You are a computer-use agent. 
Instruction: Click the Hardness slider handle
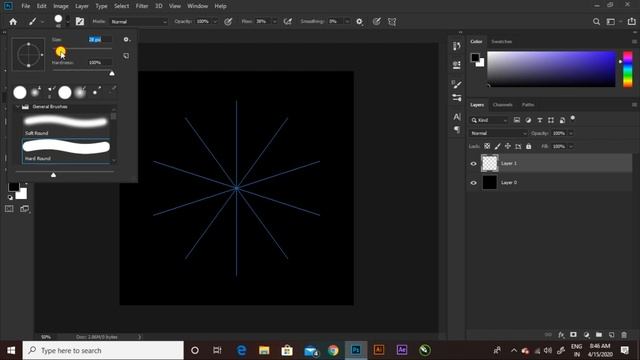point(112,73)
